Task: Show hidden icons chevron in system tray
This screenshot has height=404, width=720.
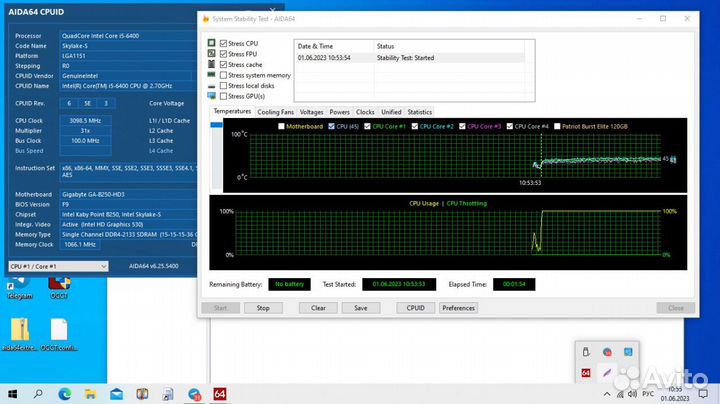Action: (607, 394)
